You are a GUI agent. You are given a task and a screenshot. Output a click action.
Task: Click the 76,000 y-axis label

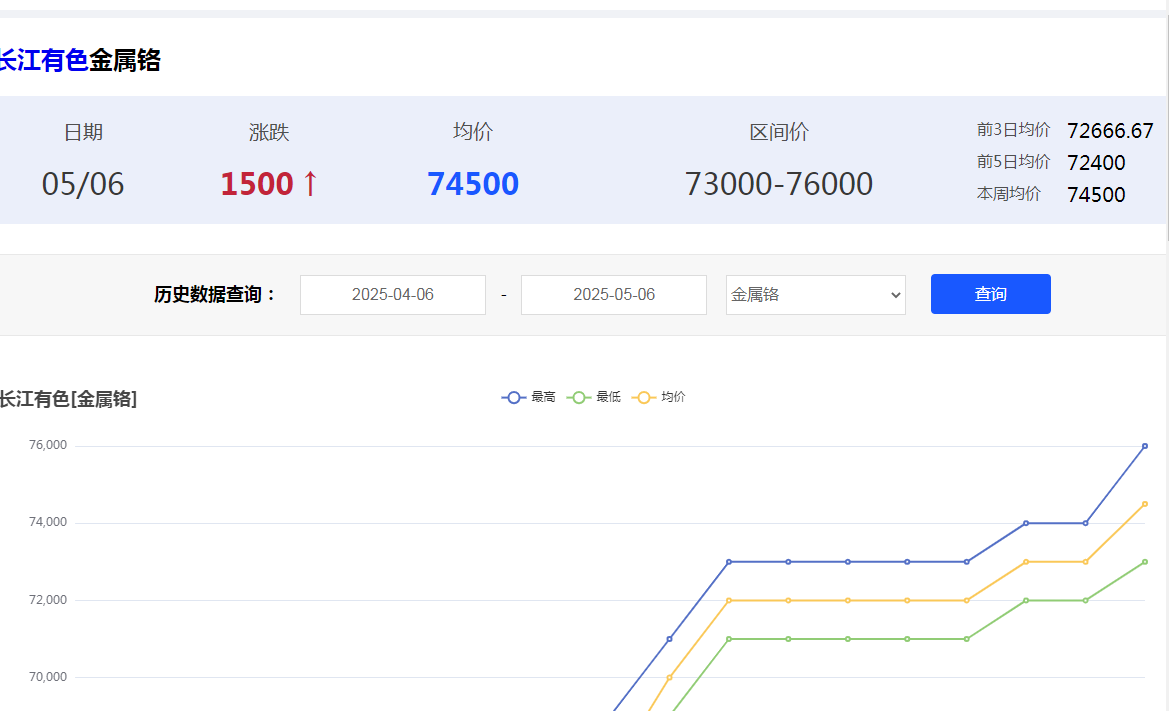48,445
